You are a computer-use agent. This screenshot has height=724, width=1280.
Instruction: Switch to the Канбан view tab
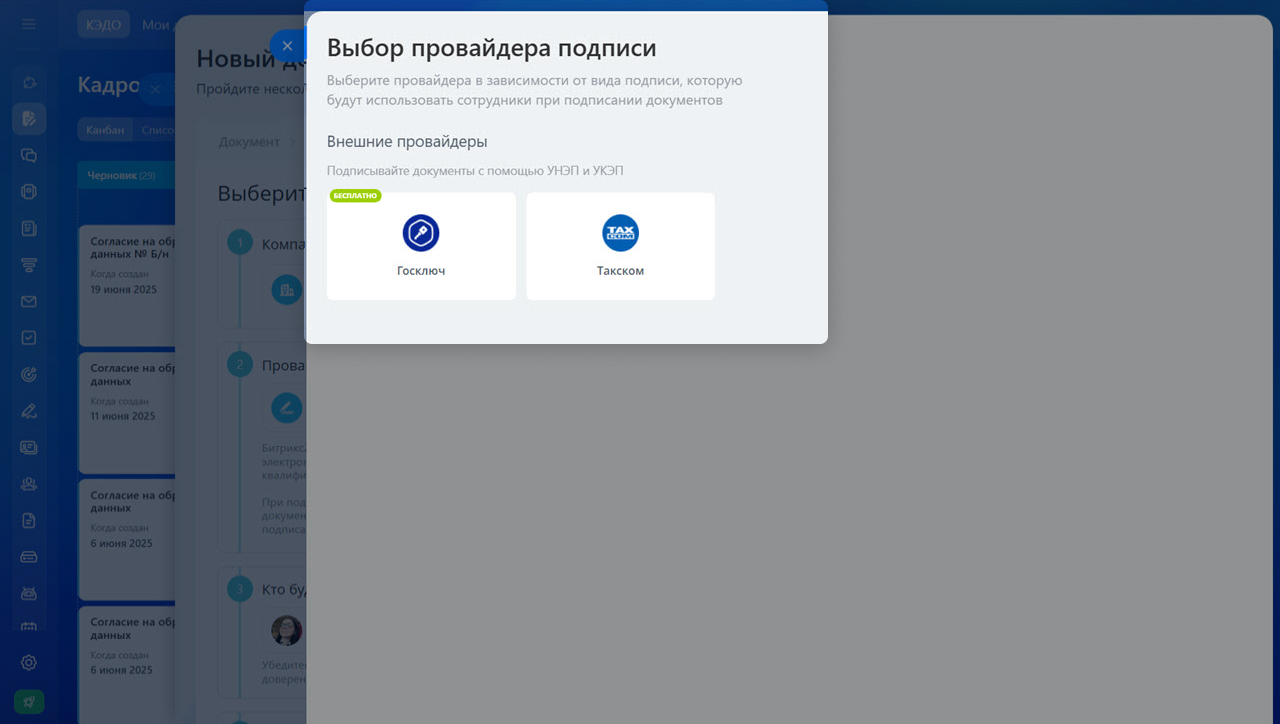tap(105, 130)
